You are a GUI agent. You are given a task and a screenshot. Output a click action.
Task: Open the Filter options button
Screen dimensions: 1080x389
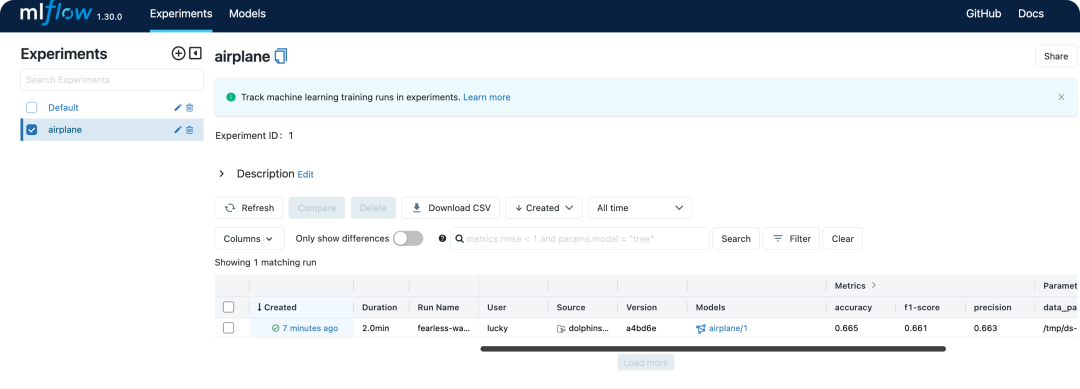click(791, 239)
